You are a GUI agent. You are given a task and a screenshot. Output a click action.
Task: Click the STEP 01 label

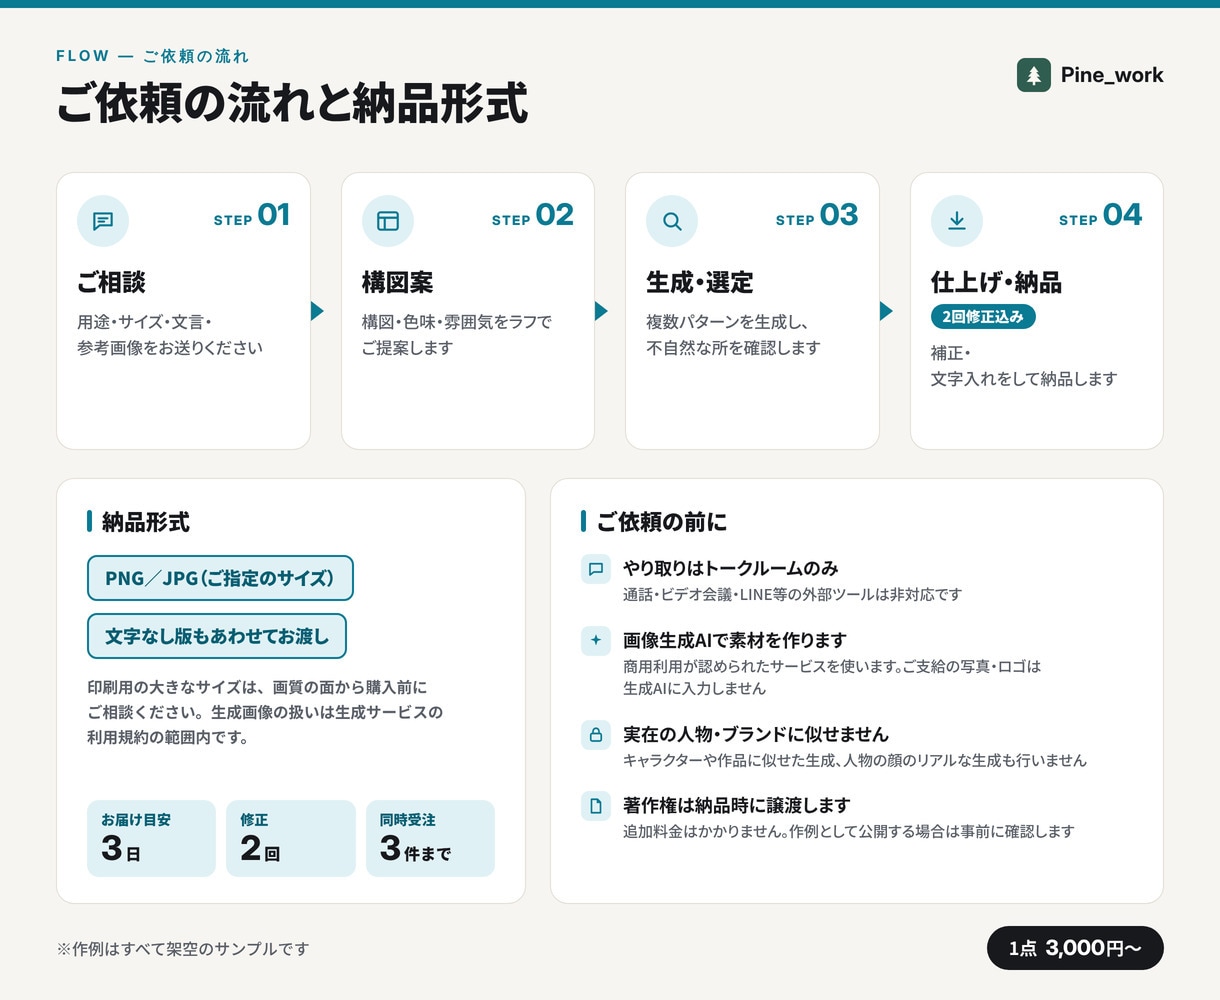tap(252, 216)
